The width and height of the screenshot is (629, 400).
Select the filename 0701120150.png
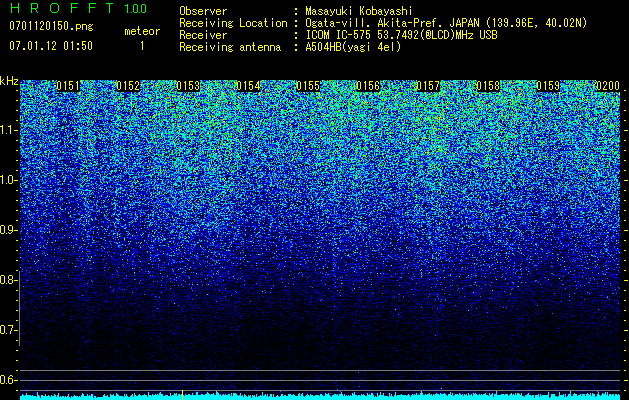51,26
